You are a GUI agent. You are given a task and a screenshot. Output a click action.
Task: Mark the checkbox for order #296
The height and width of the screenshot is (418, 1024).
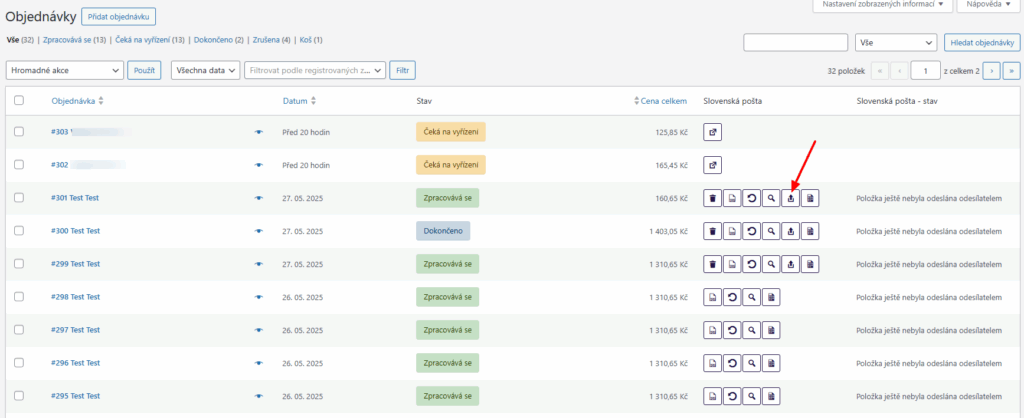tap(19, 362)
